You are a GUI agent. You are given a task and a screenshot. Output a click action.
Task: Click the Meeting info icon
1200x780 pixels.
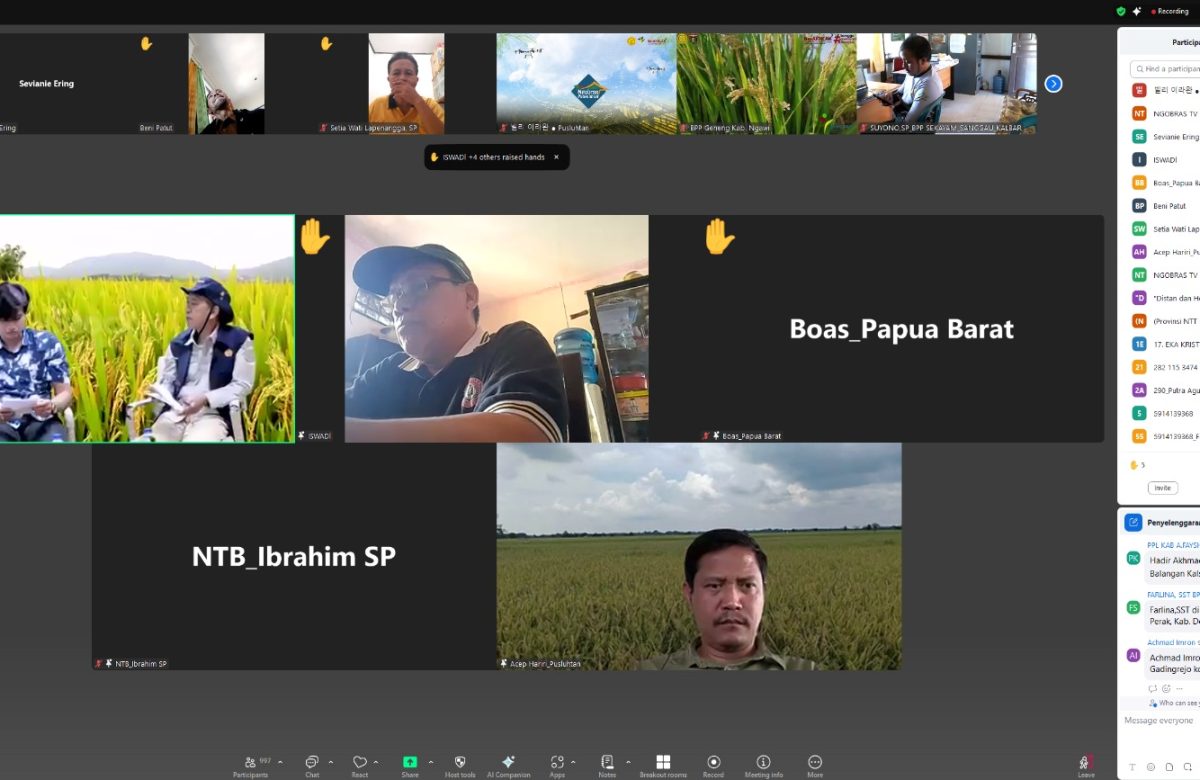(x=763, y=762)
